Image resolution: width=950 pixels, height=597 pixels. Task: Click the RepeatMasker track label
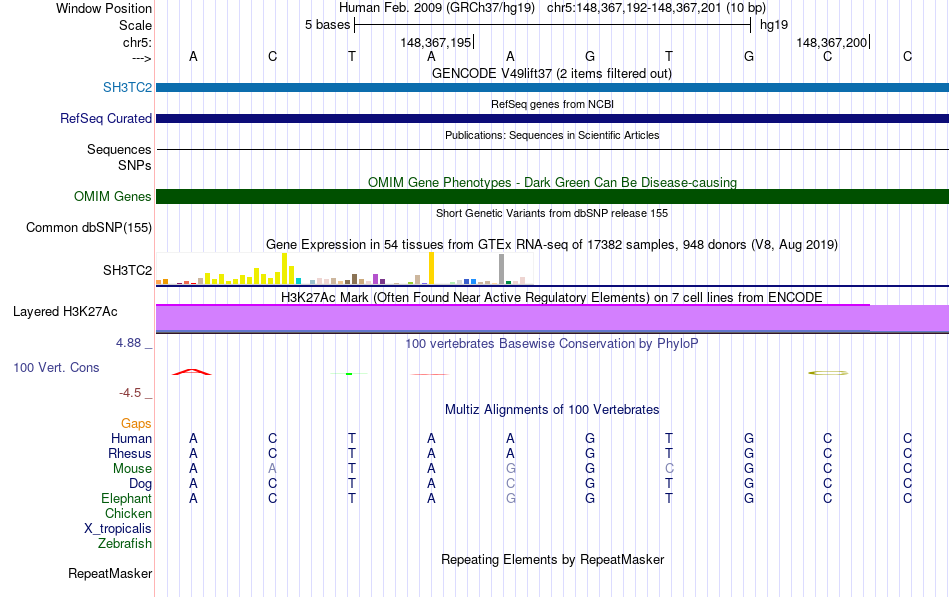[110, 573]
